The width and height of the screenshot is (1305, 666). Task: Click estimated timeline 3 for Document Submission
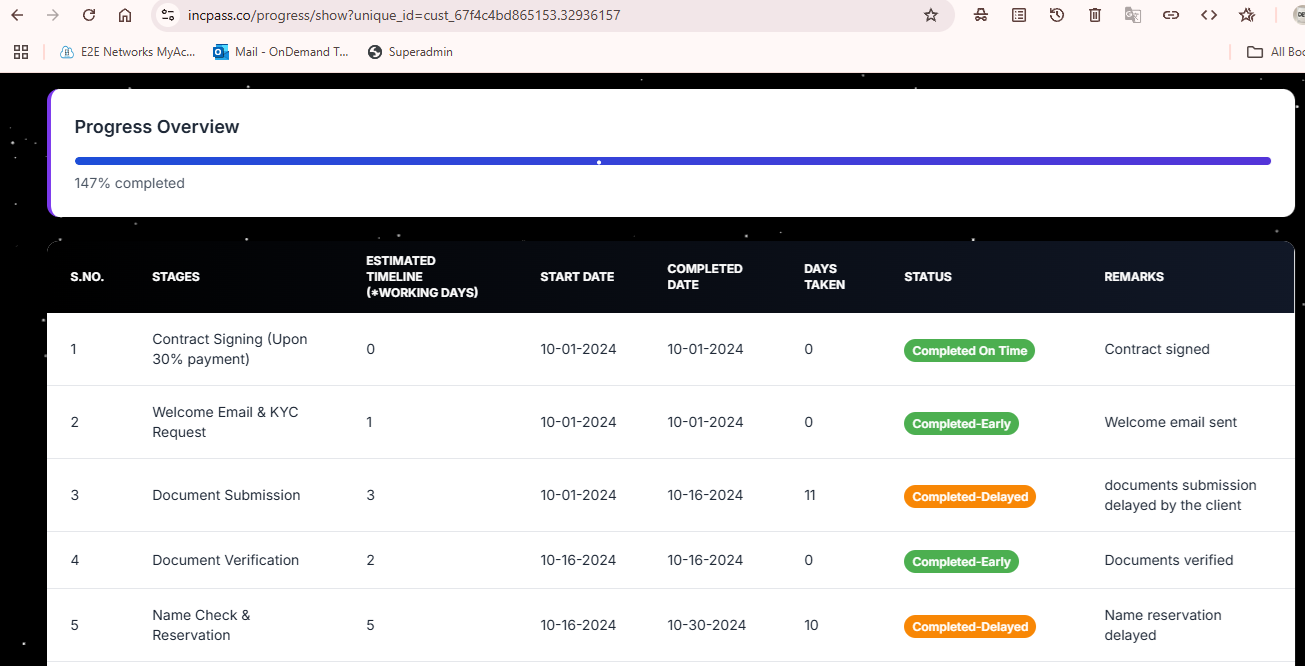click(x=370, y=495)
